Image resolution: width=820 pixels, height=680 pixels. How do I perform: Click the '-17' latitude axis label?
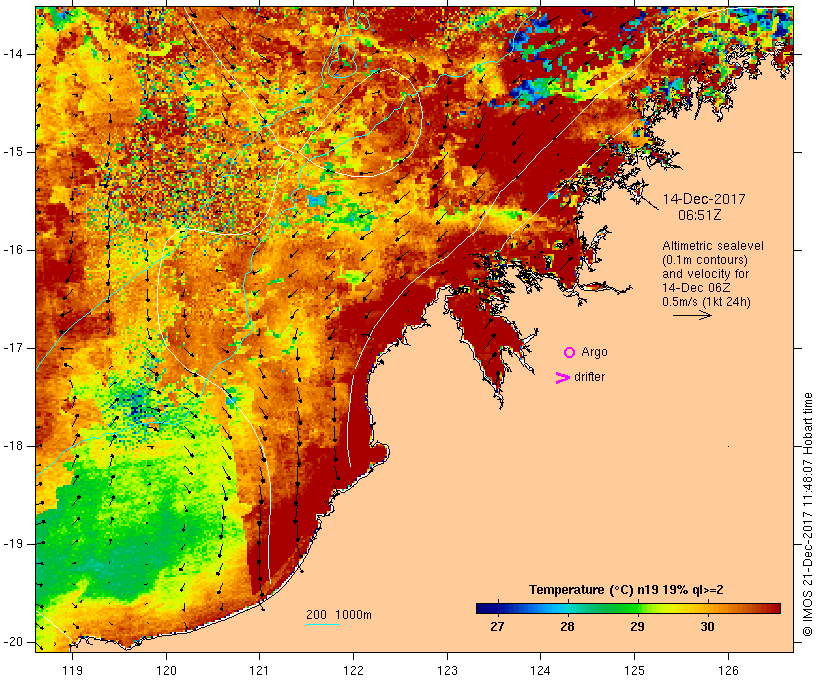[13, 348]
